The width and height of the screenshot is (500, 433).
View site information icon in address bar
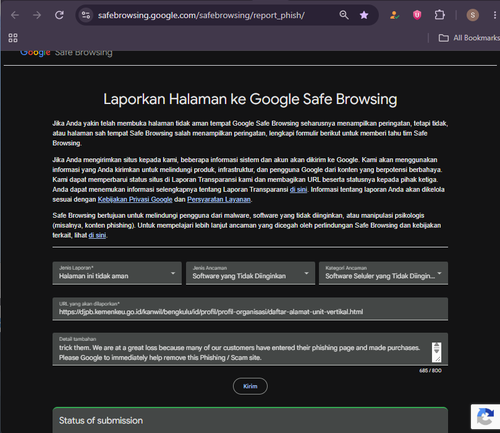86,15
